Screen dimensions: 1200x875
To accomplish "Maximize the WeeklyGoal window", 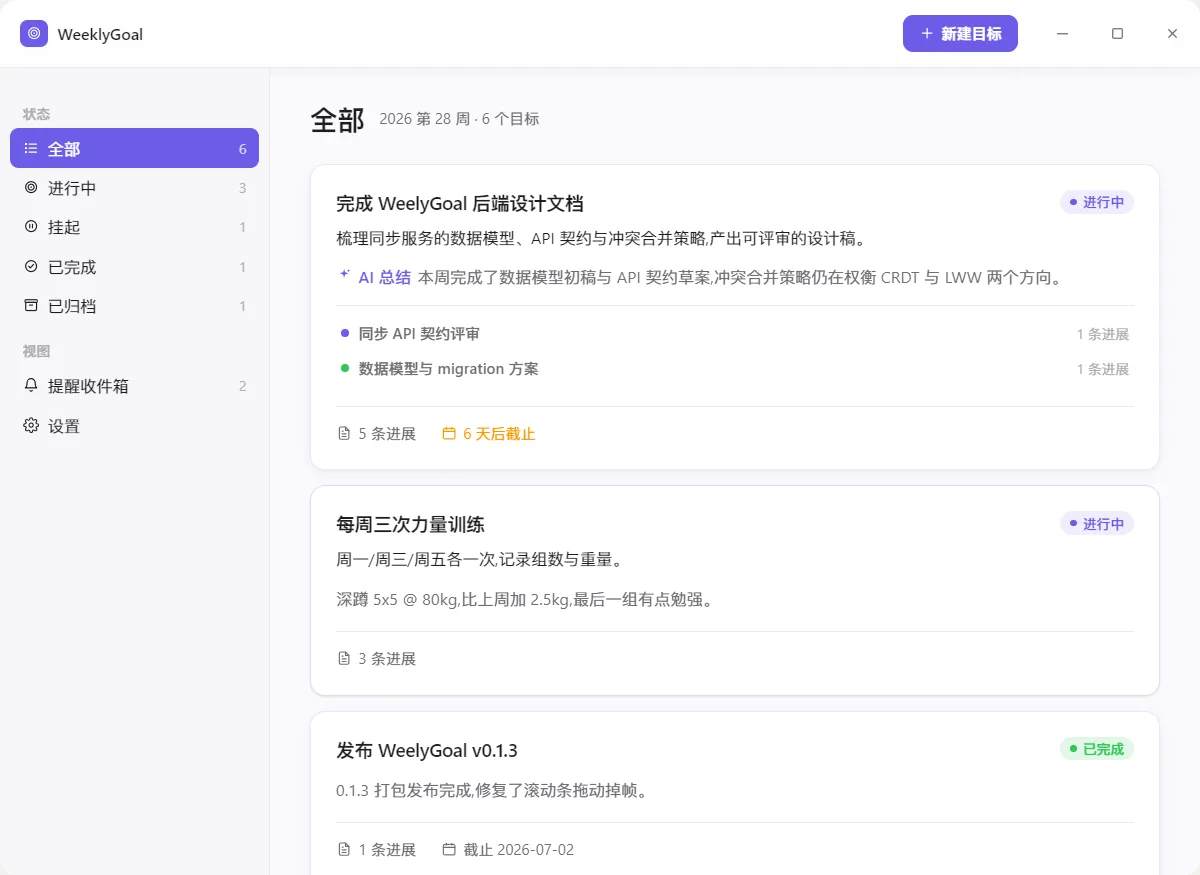I will [x=1117, y=33].
